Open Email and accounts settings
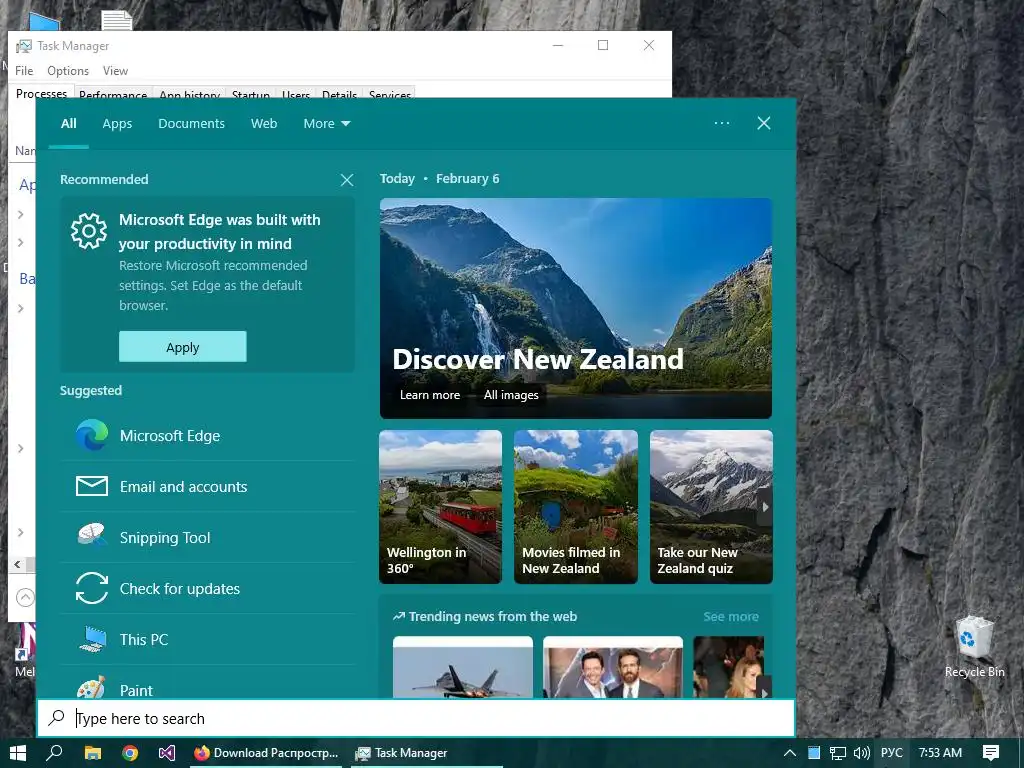 point(208,487)
